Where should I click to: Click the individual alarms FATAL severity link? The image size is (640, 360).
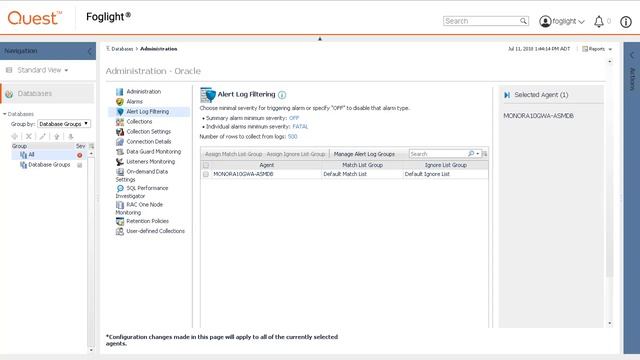[x=300, y=127]
